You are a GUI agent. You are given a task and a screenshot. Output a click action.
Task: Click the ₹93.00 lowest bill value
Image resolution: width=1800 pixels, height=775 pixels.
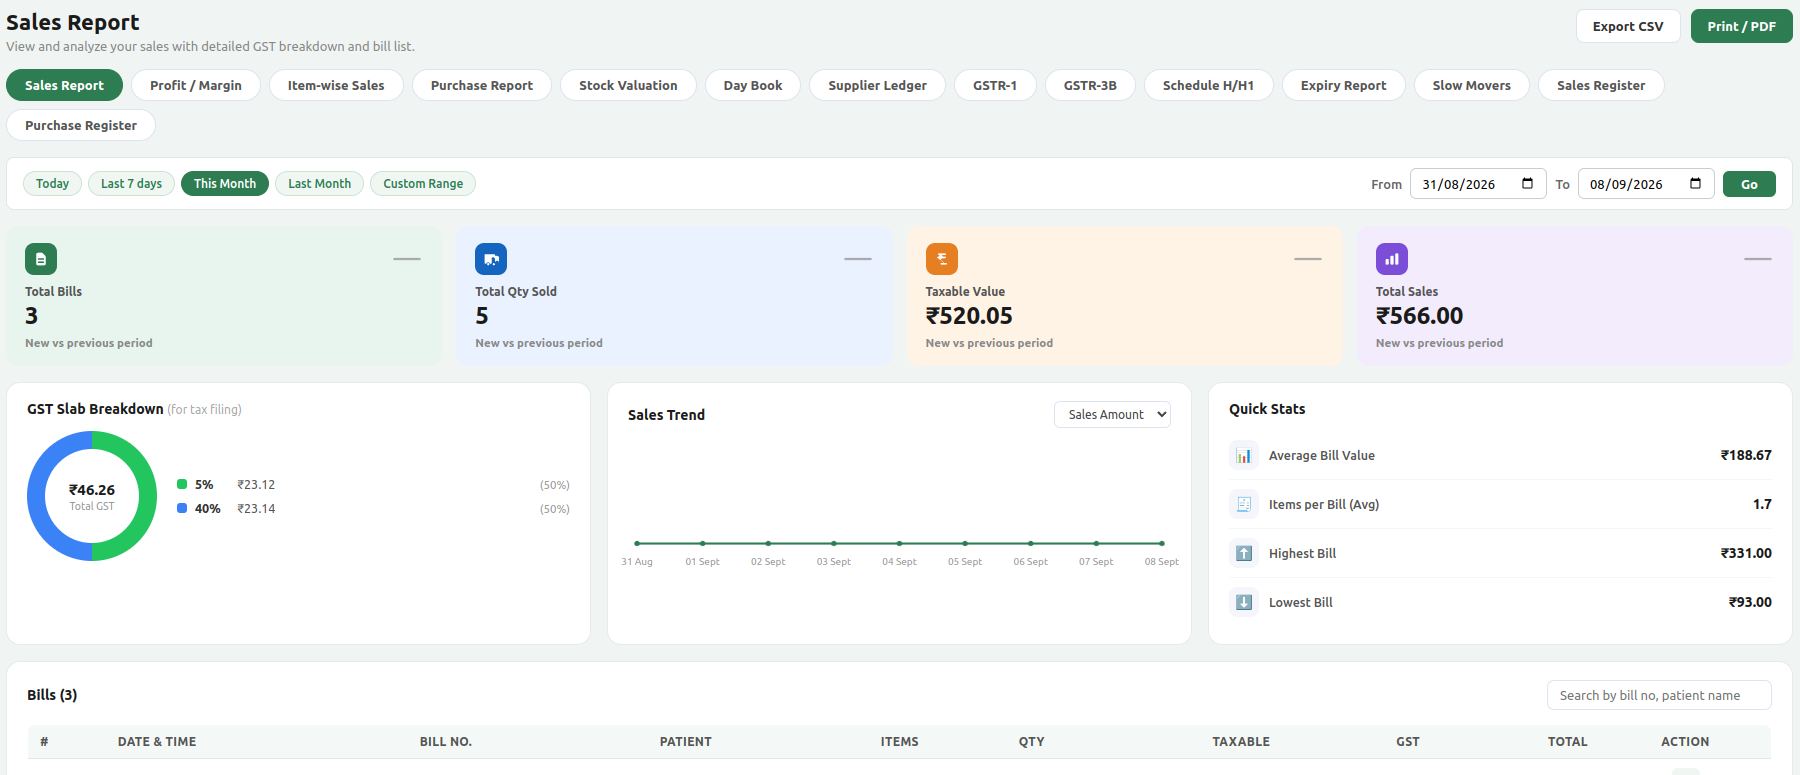pos(1750,602)
